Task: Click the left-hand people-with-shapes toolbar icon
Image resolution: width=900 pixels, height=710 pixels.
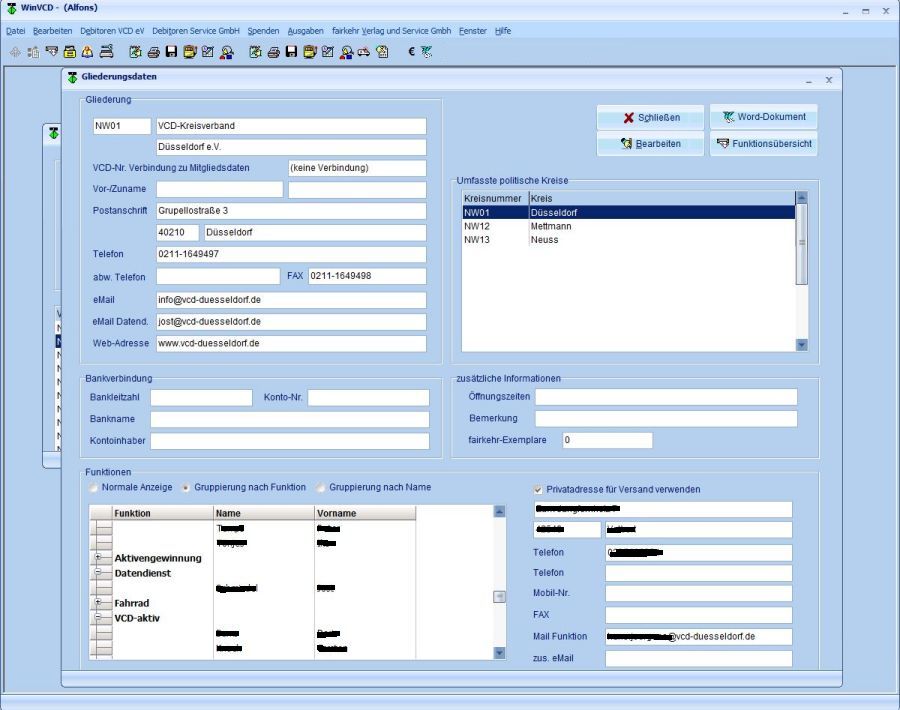Action: pos(227,52)
